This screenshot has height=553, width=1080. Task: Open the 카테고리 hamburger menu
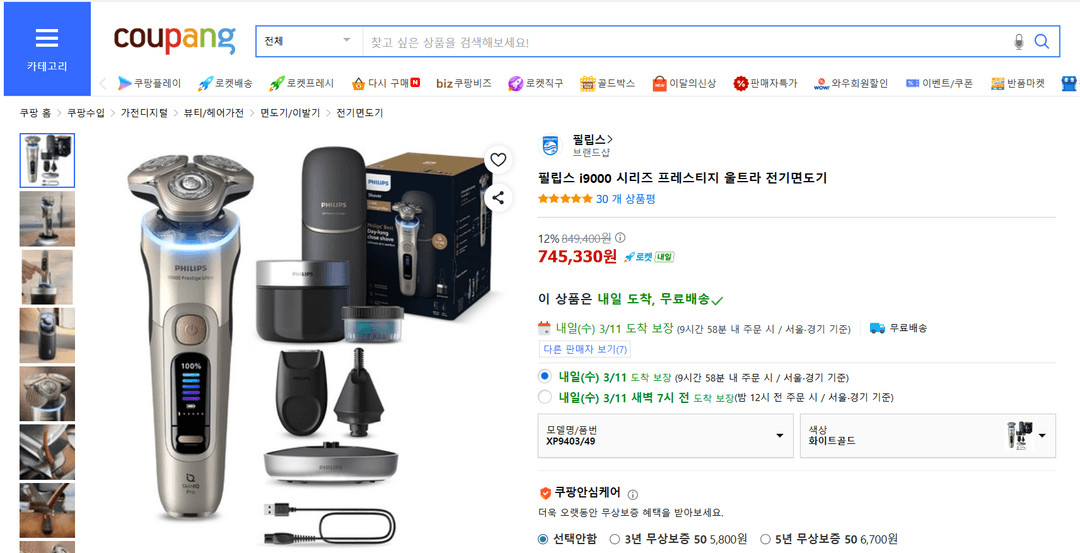(x=47, y=49)
